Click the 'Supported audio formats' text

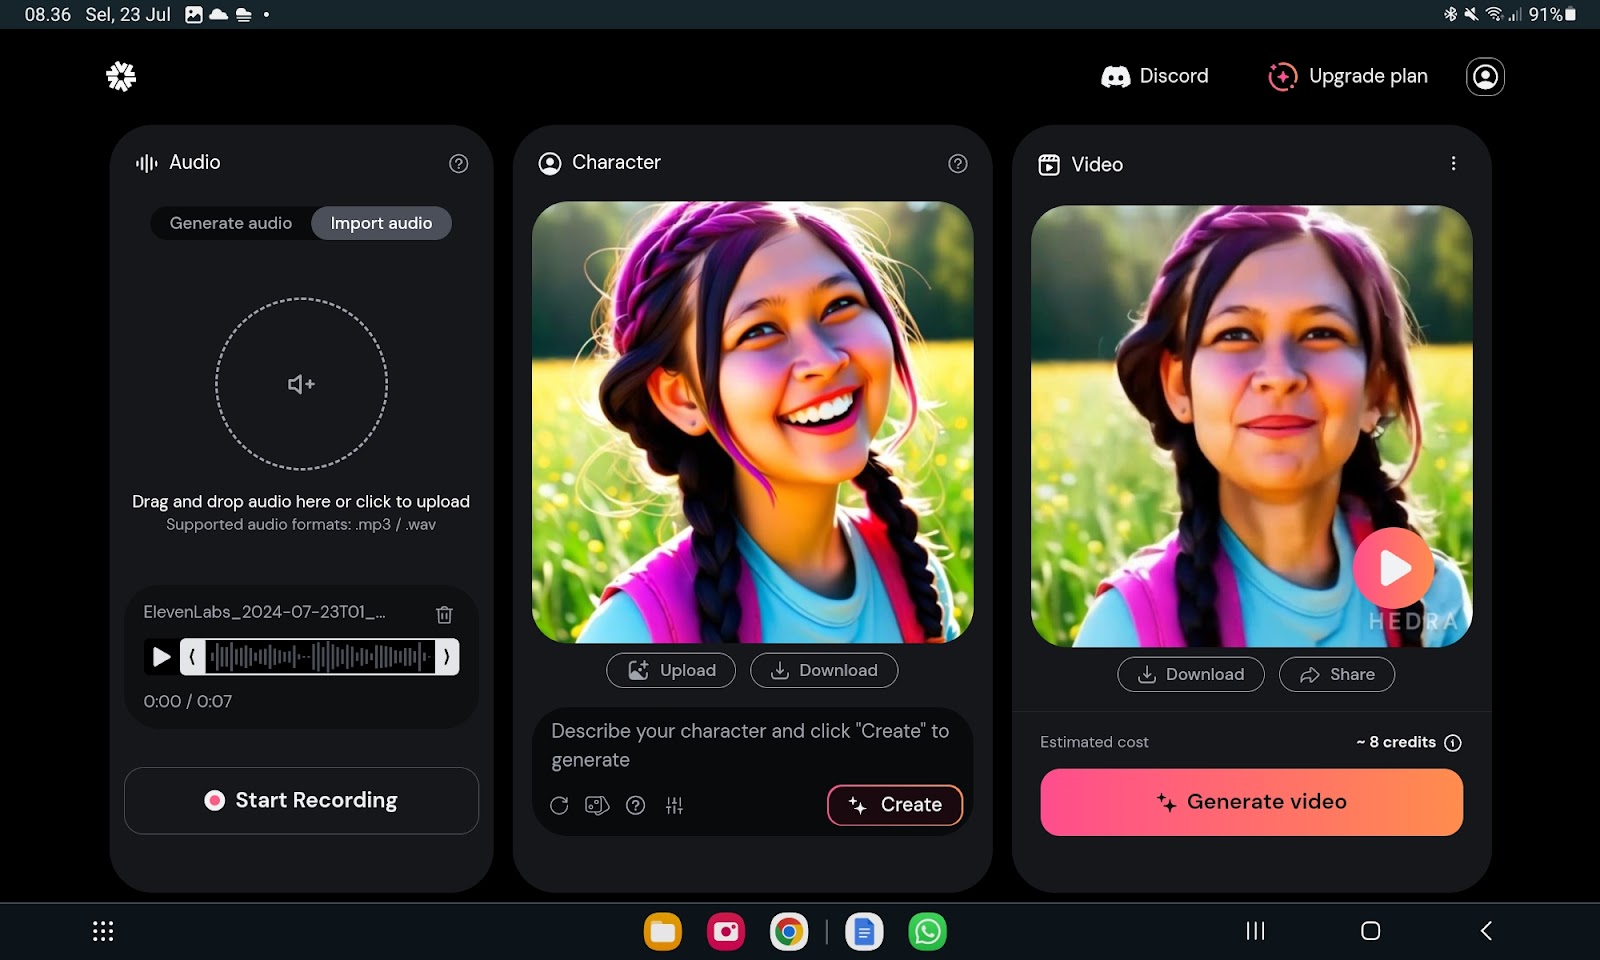(301, 524)
